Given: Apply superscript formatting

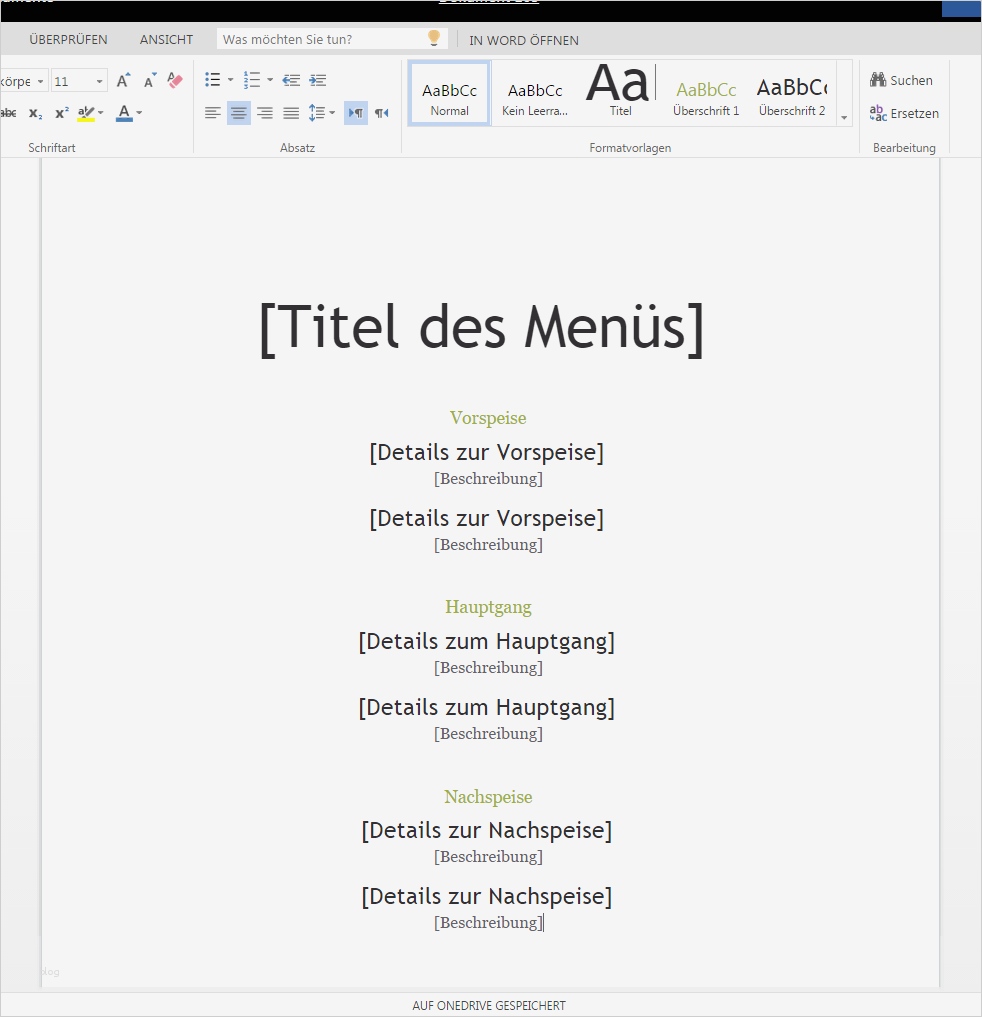Looking at the screenshot, I should coord(61,113).
